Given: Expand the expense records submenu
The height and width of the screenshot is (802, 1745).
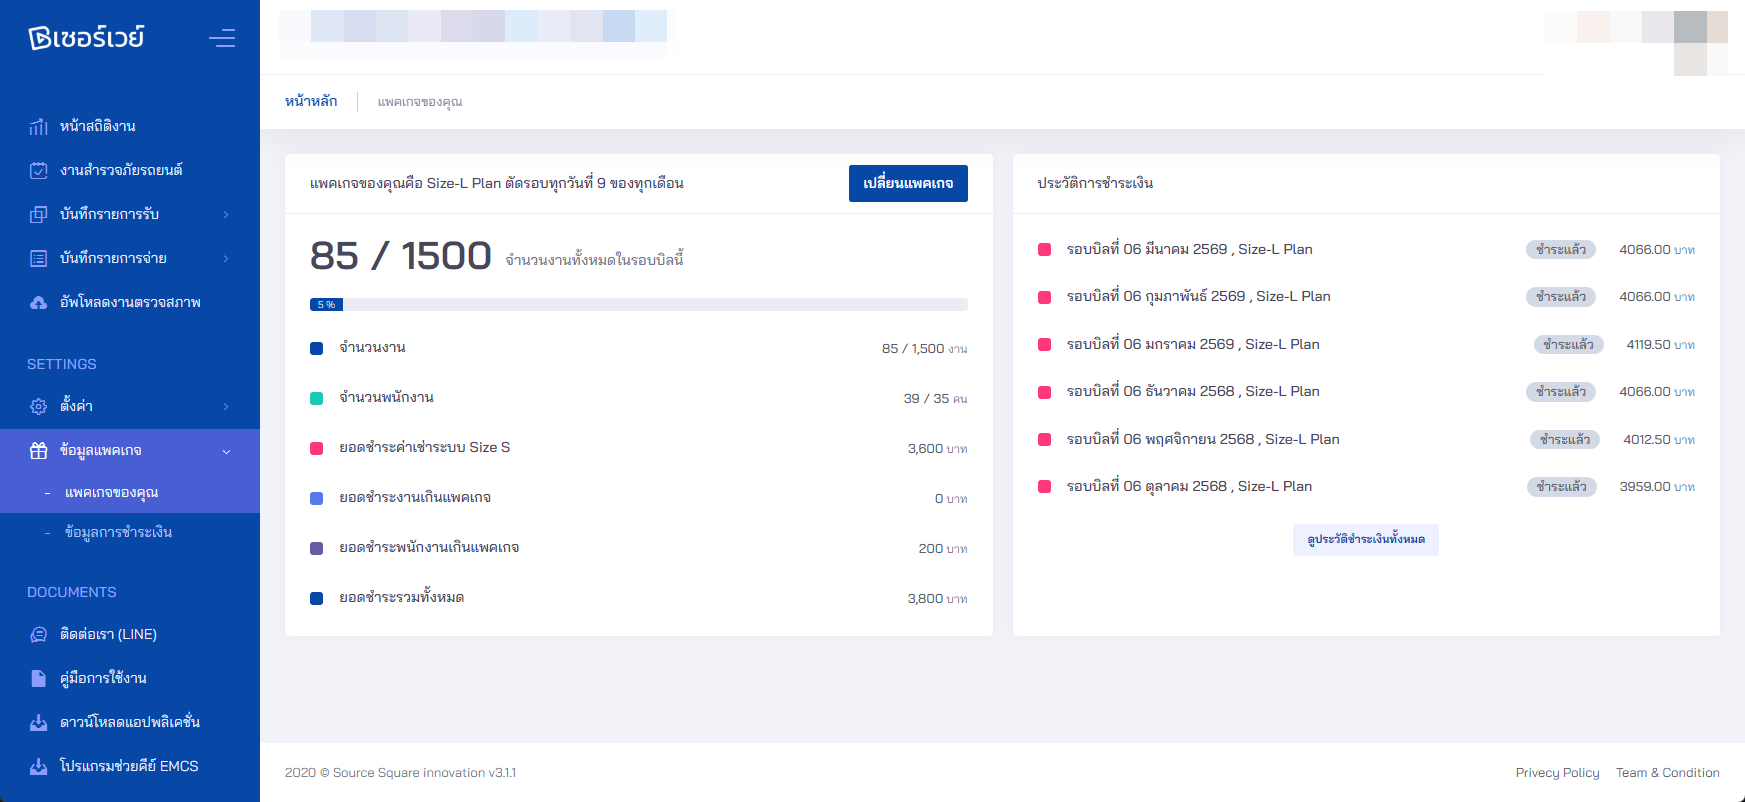Looking at the screenshot, I should 226,258.
